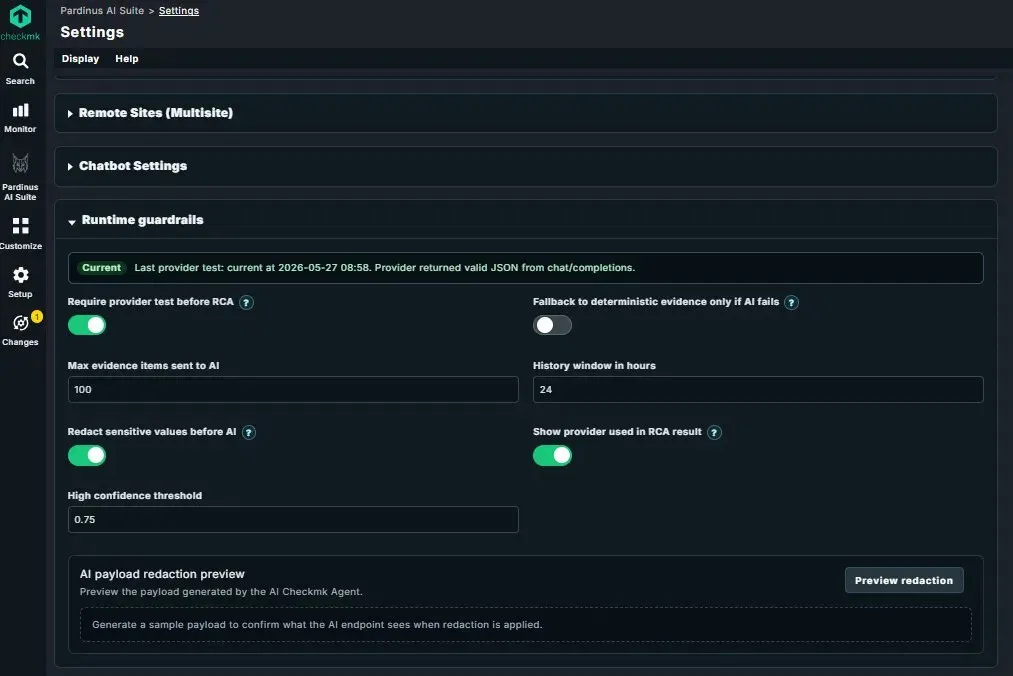Click the Settings page title
Image resolution: width=1013 pixels, height=676 pixels.
pos(92,32)
